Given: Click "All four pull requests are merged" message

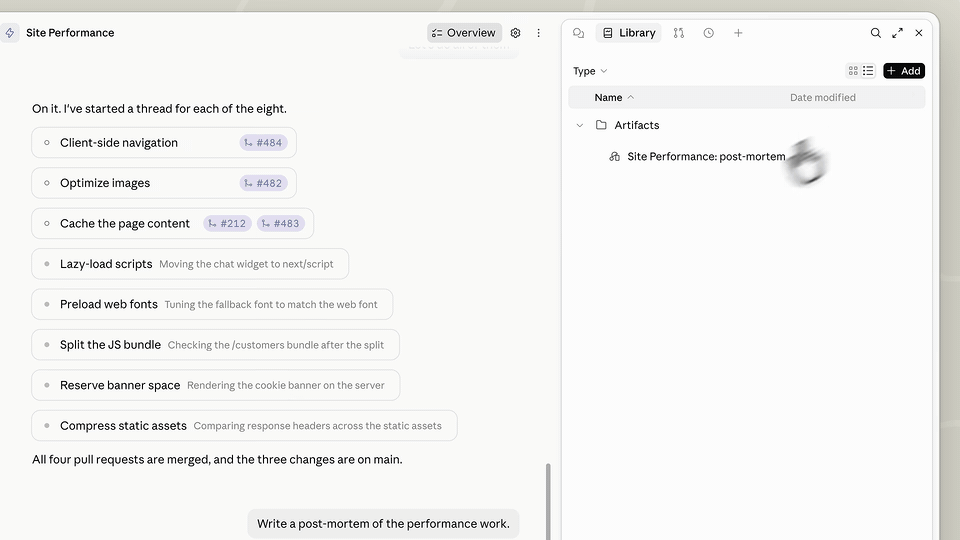Looking at the screenshot, I should 217,460.
